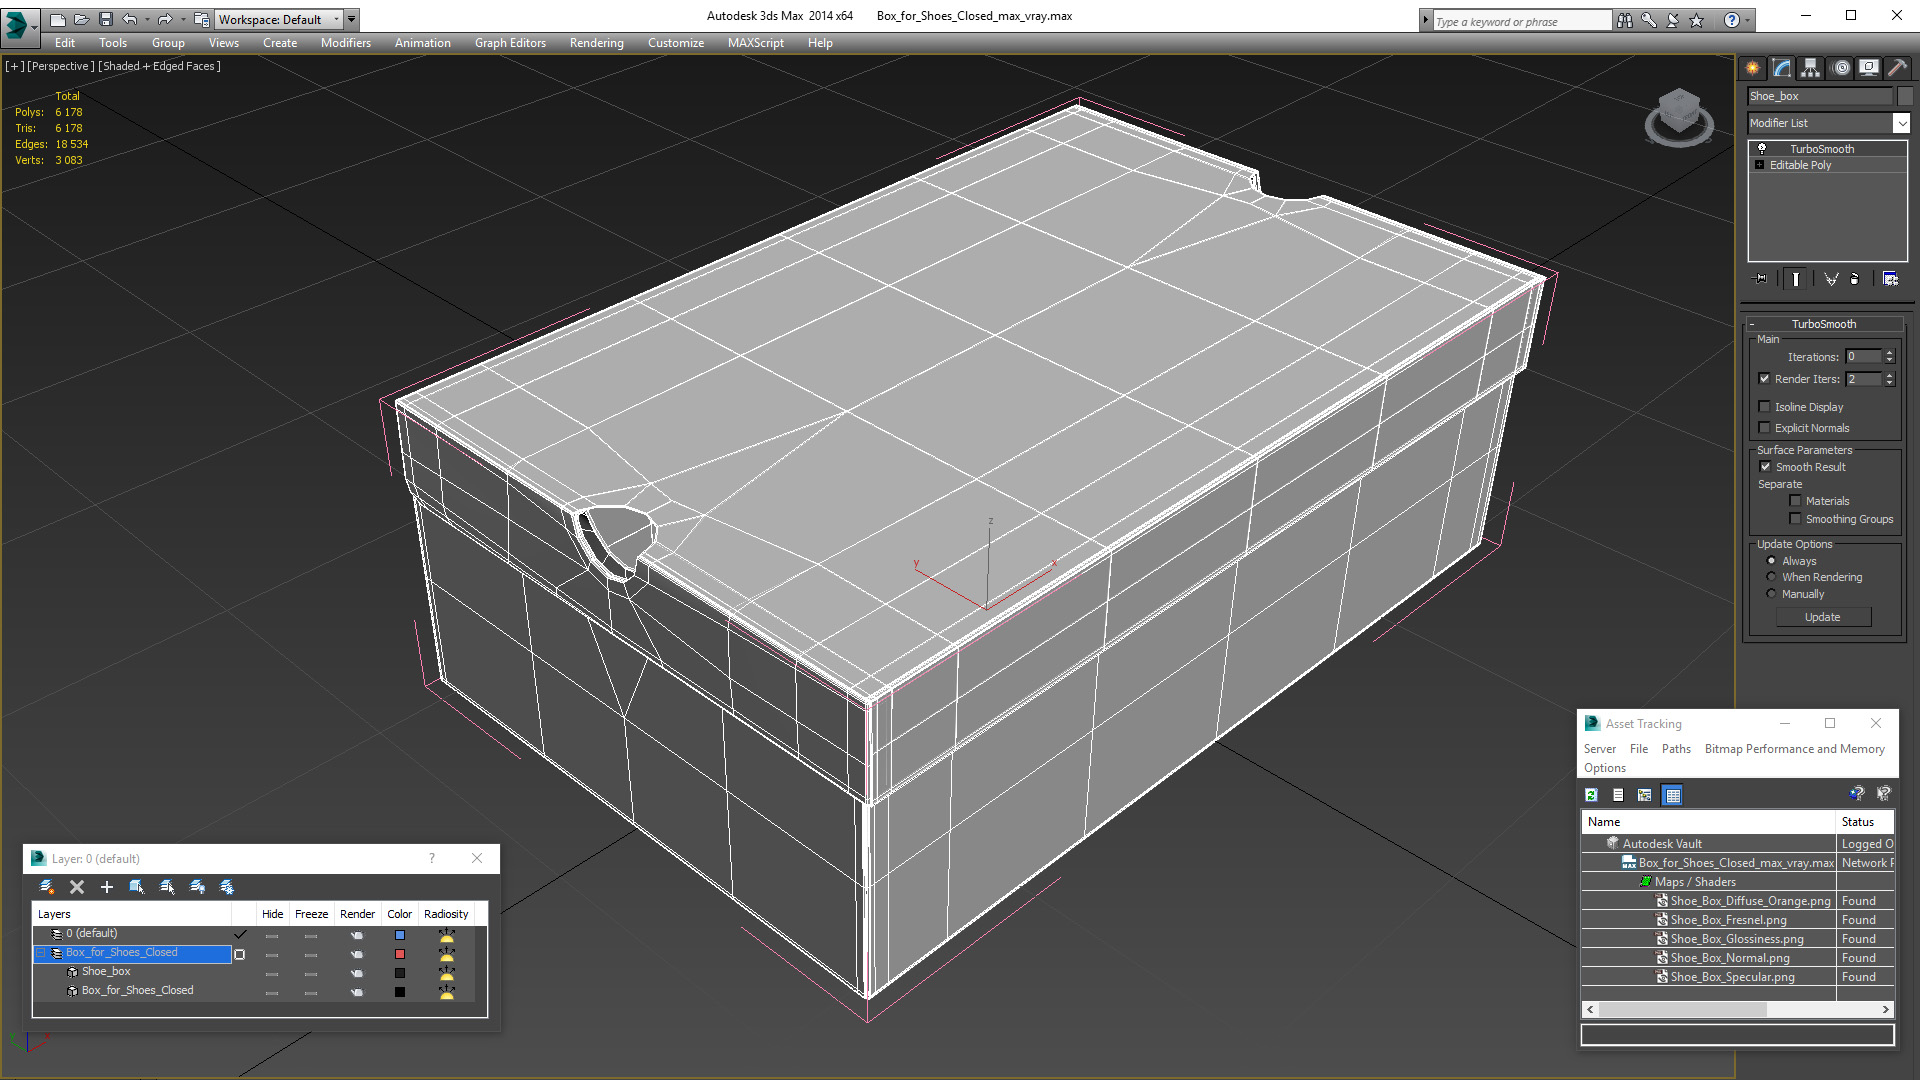Screen dimensions: 1920x1080
Task: Toggle Render Iters checkbox
Action: tap(1764, 379)
